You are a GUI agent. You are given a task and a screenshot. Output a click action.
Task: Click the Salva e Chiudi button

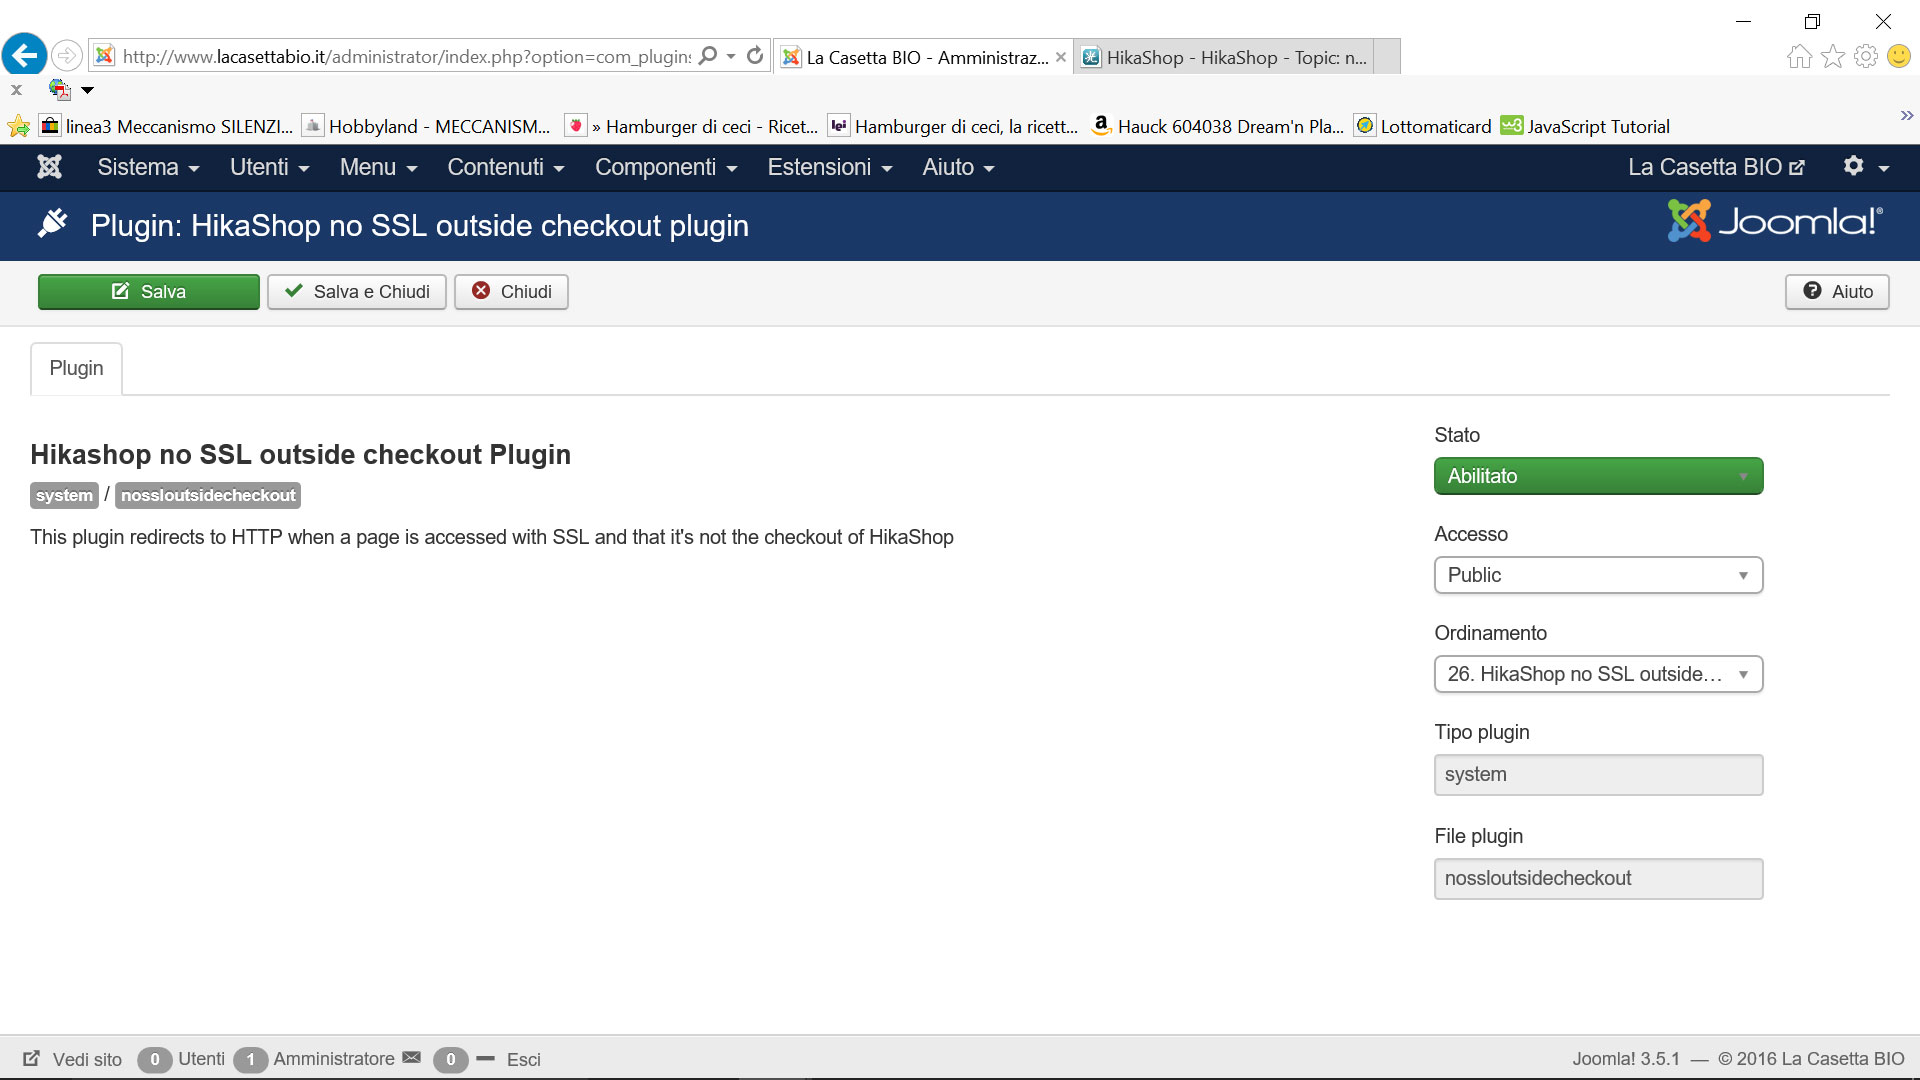coord(357,292)
